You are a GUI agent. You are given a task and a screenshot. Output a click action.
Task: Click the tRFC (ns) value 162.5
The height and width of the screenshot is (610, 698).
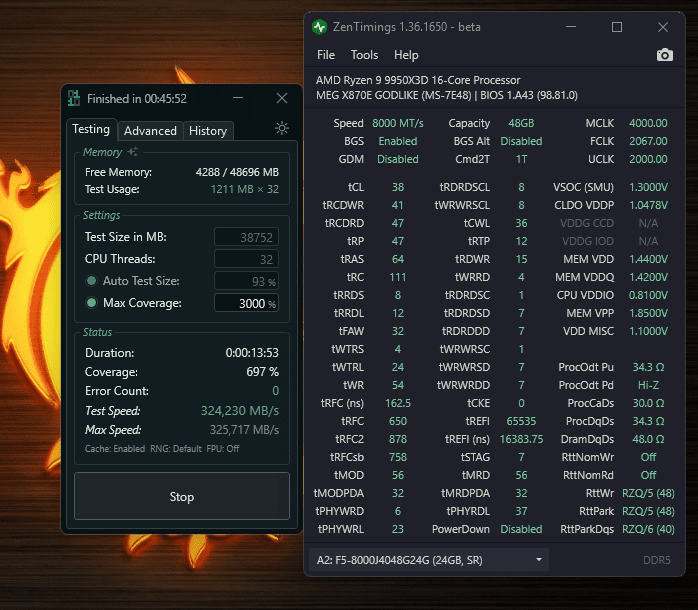[398, 403]
